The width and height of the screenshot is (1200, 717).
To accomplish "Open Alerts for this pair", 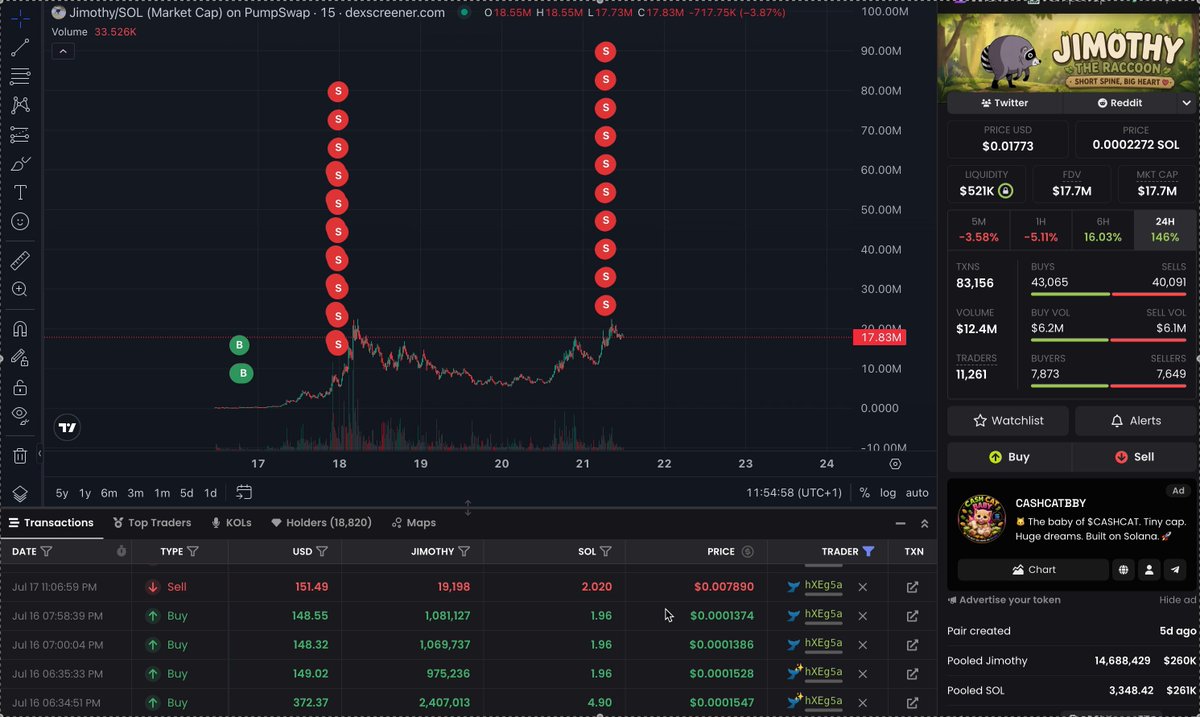I will 1135,421.
